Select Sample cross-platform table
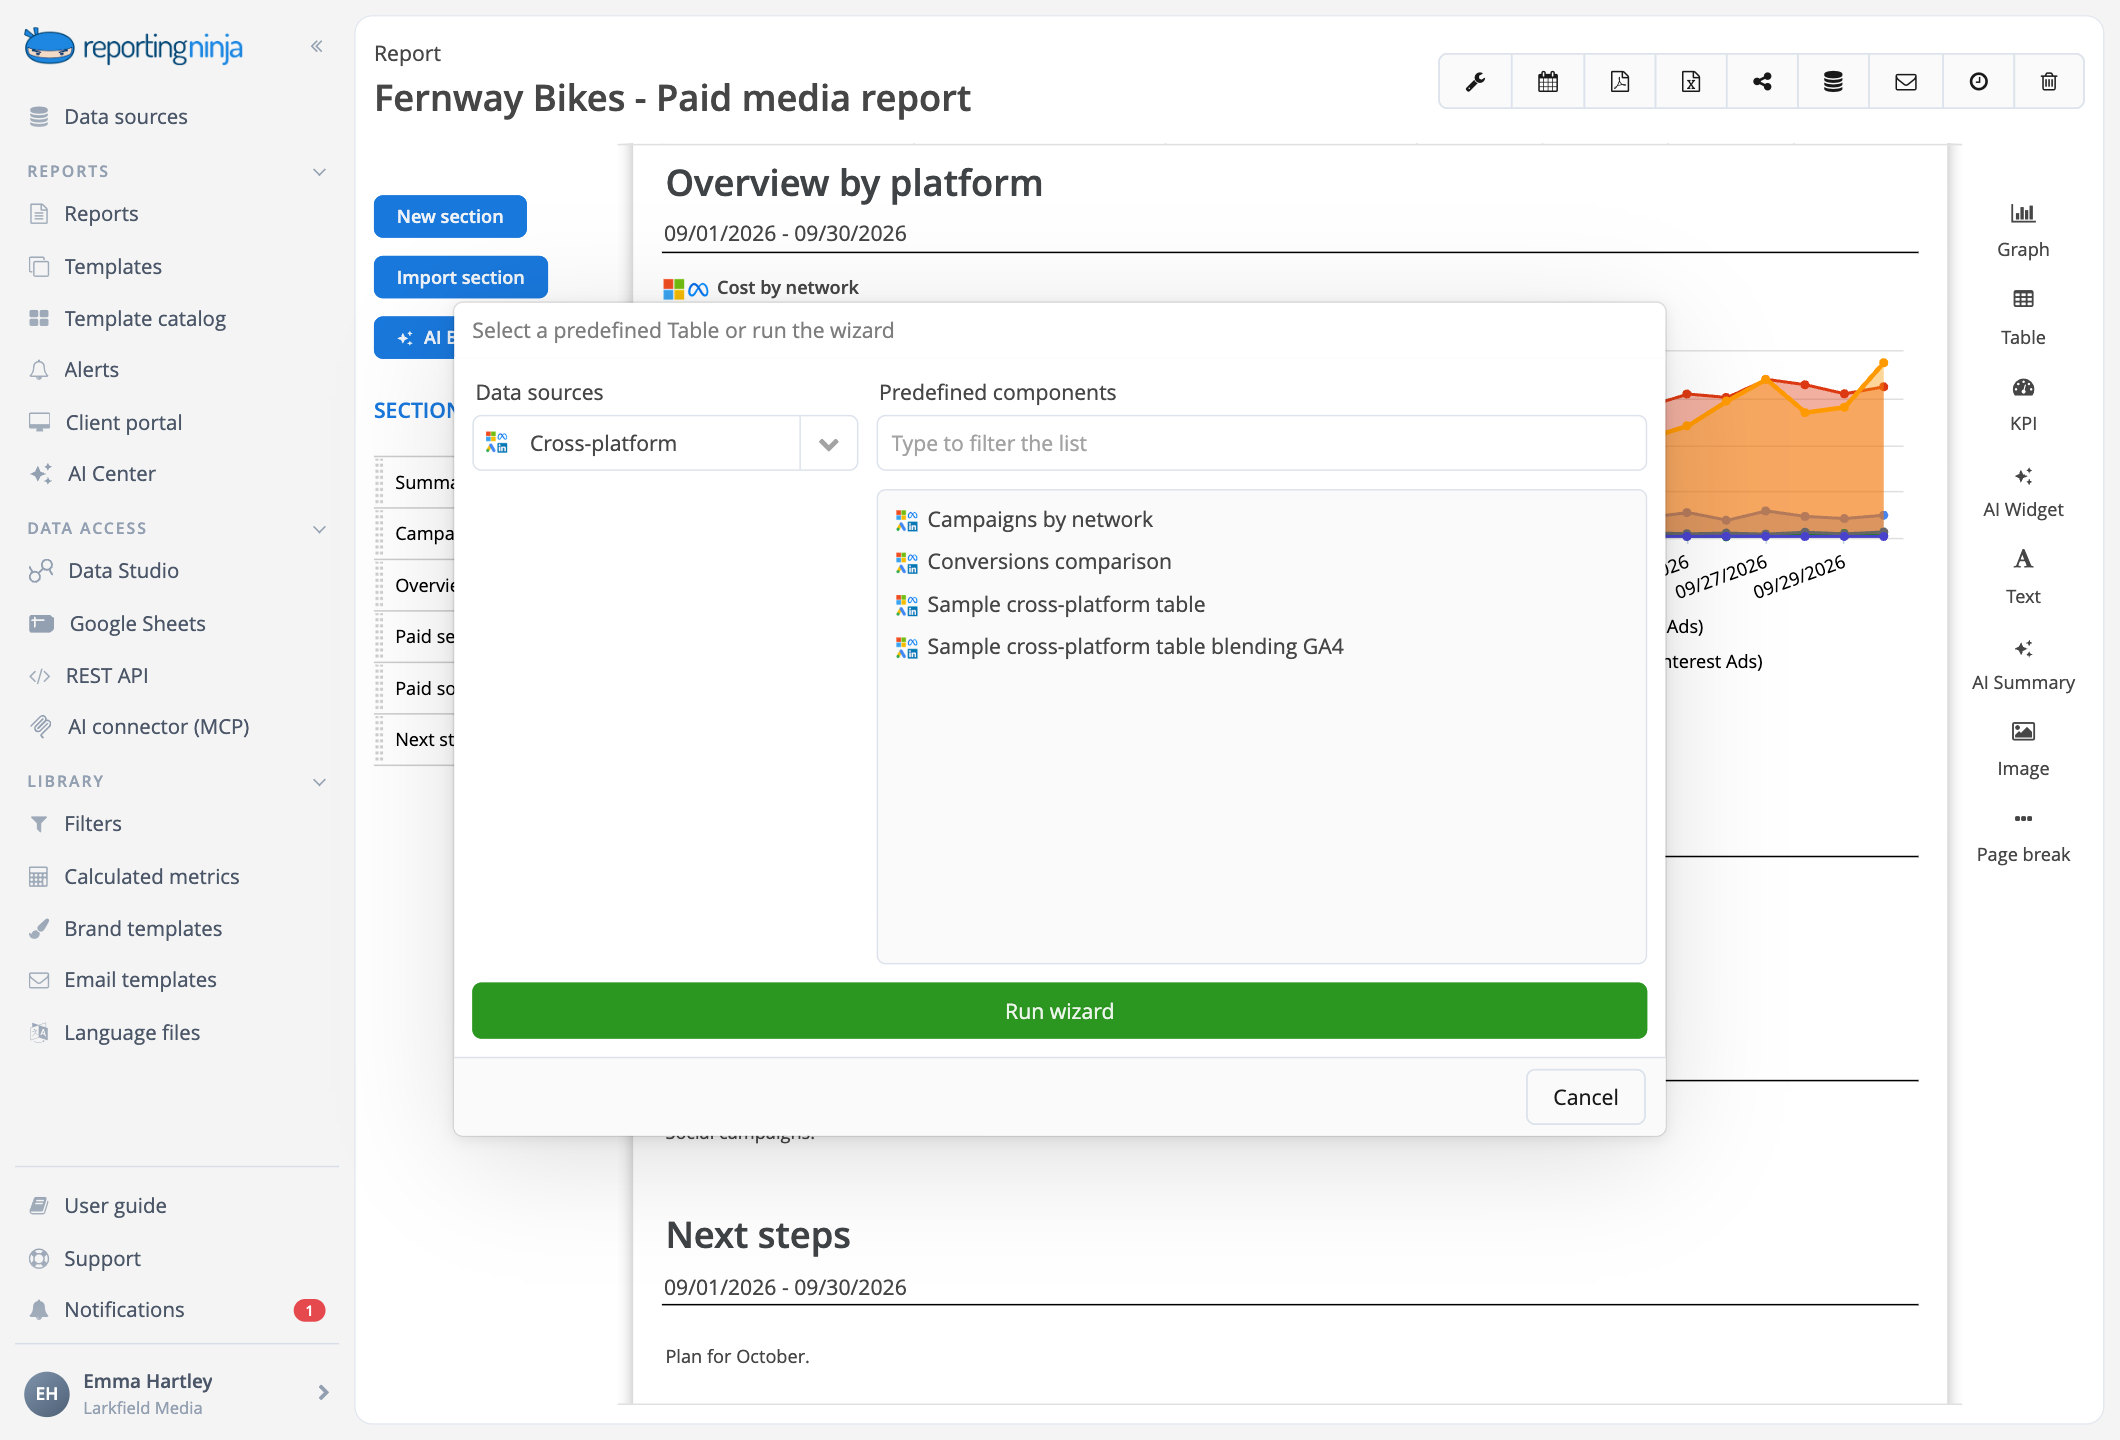Screen dimensions: 2120x1440 click(1066, 605)
